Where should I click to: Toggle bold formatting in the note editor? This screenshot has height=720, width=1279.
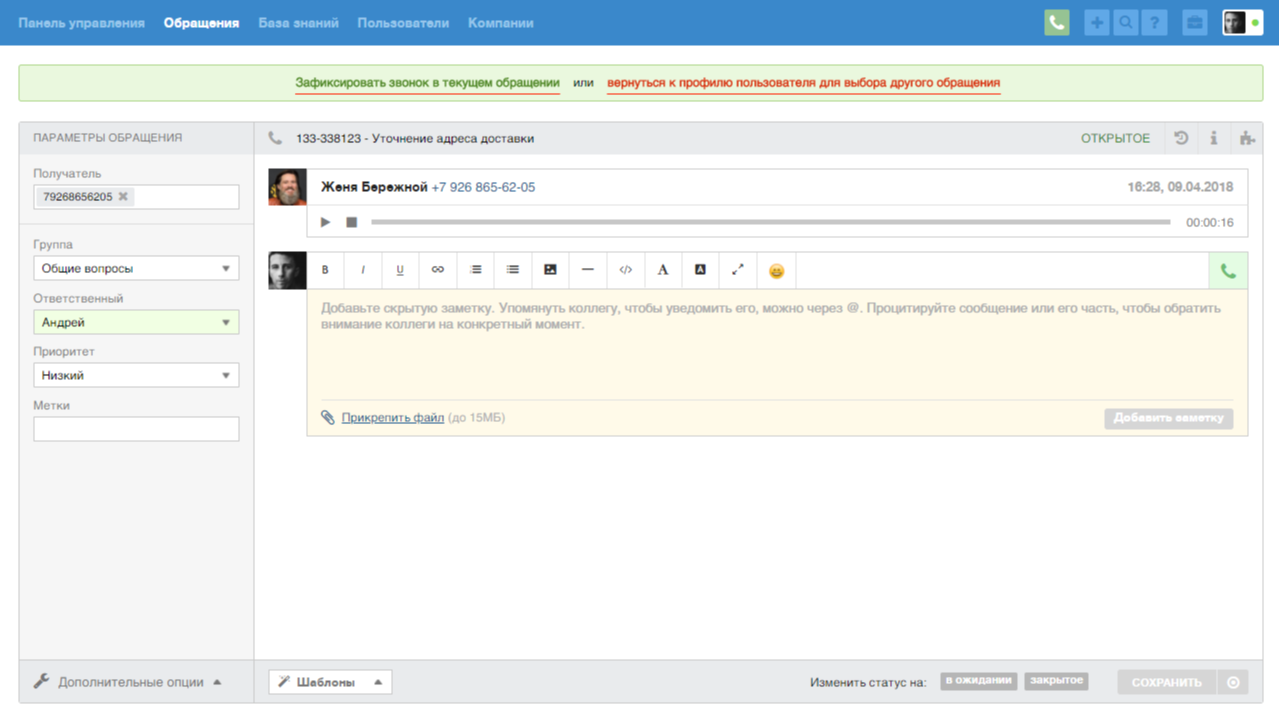(x=324, y=269)
